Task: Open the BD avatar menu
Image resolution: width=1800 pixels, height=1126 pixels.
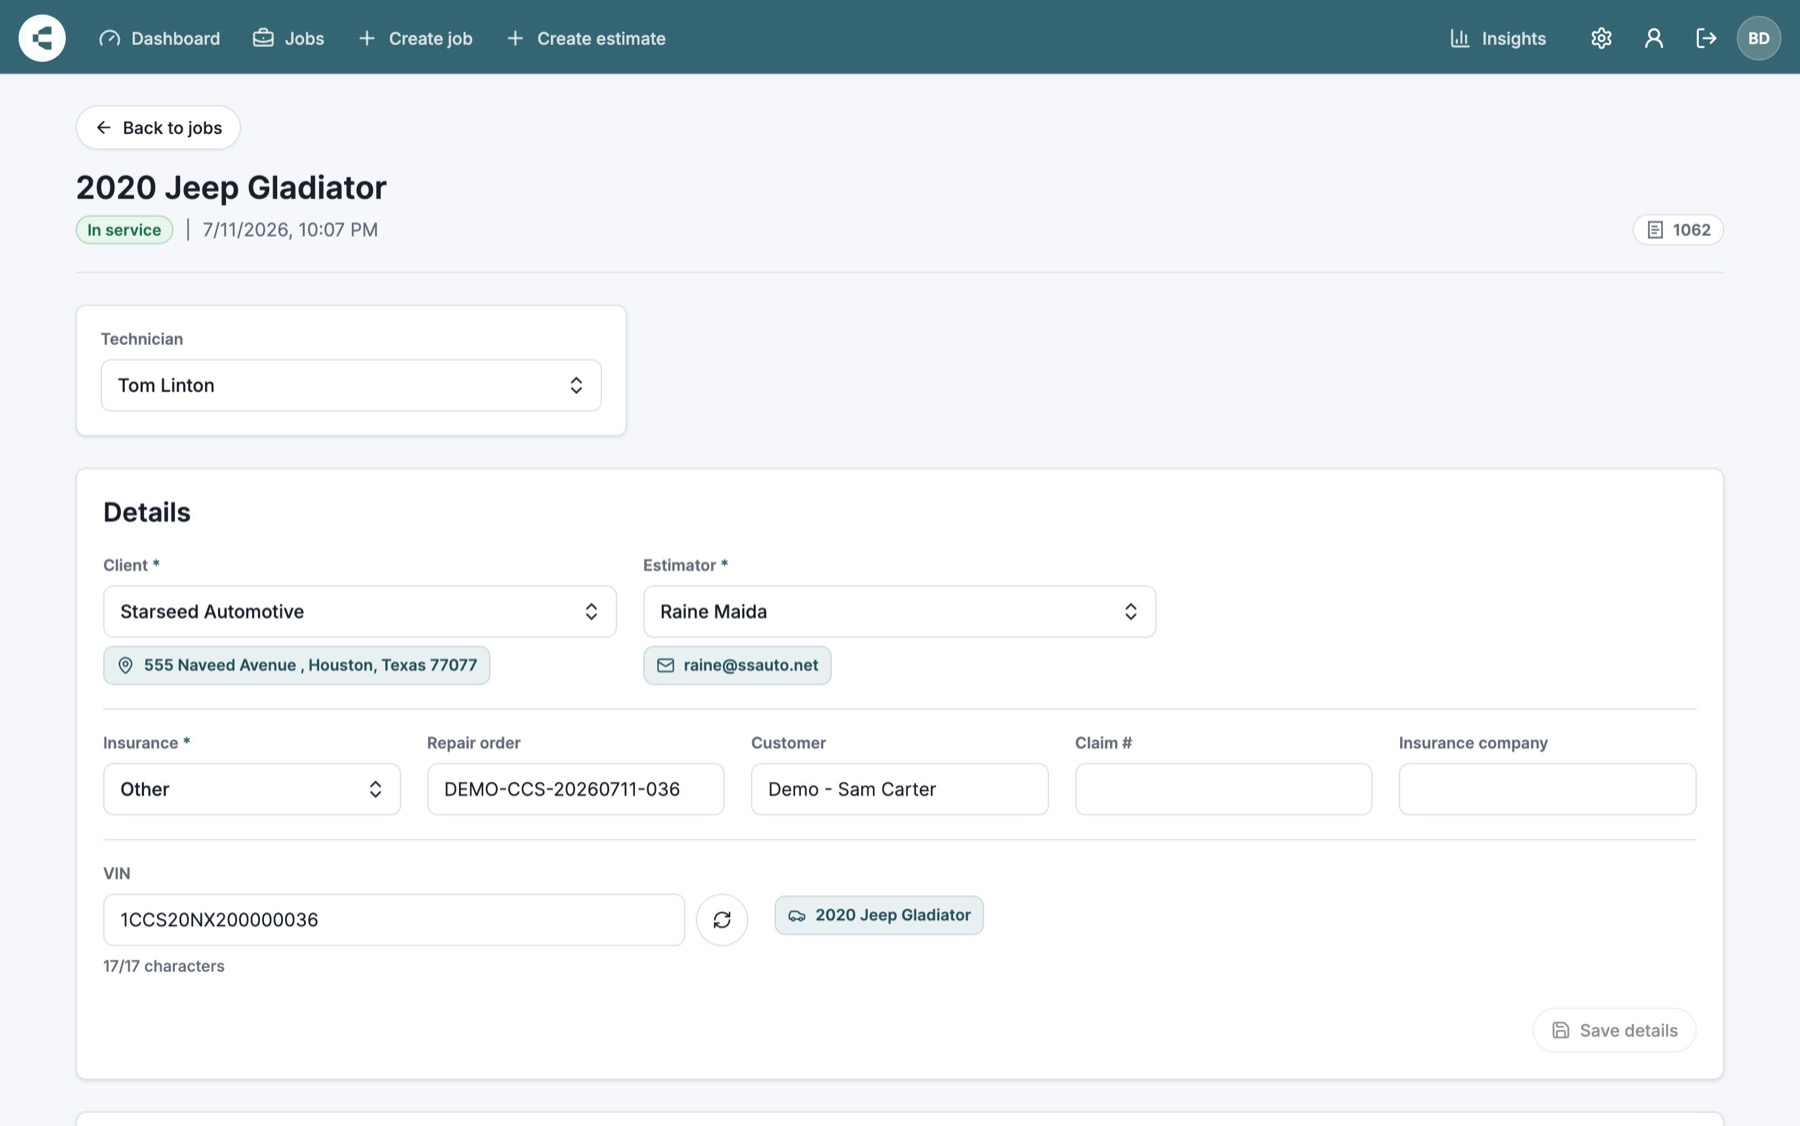Action: (1758, 38)
